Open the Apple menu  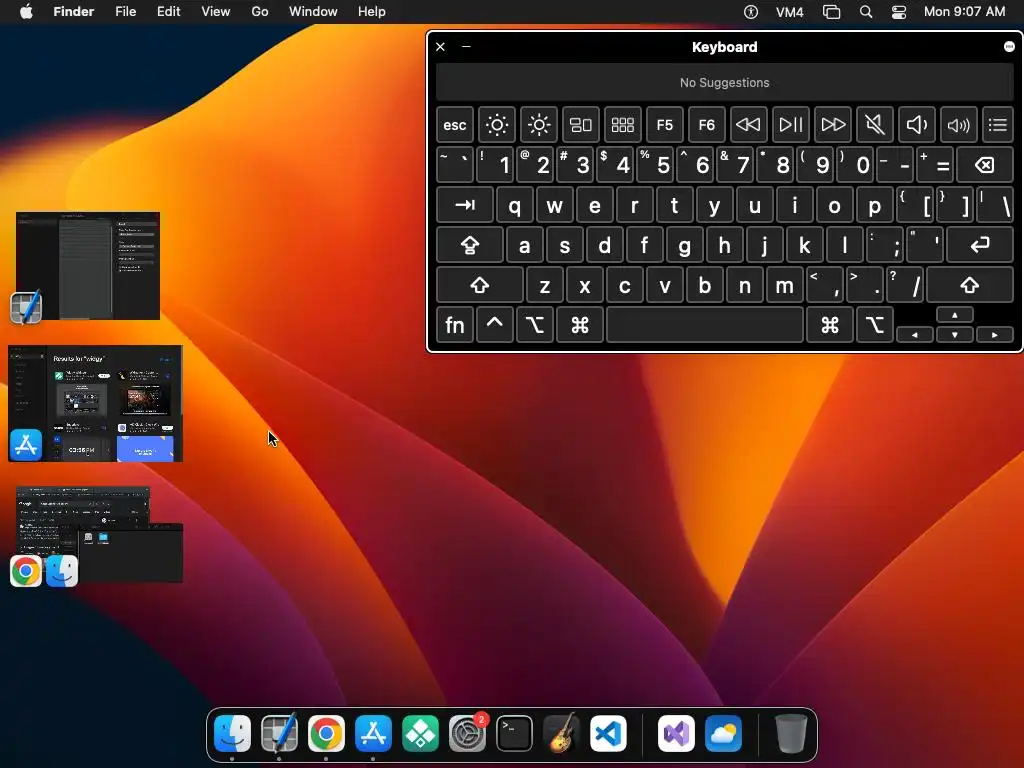(x=26, y=12)
